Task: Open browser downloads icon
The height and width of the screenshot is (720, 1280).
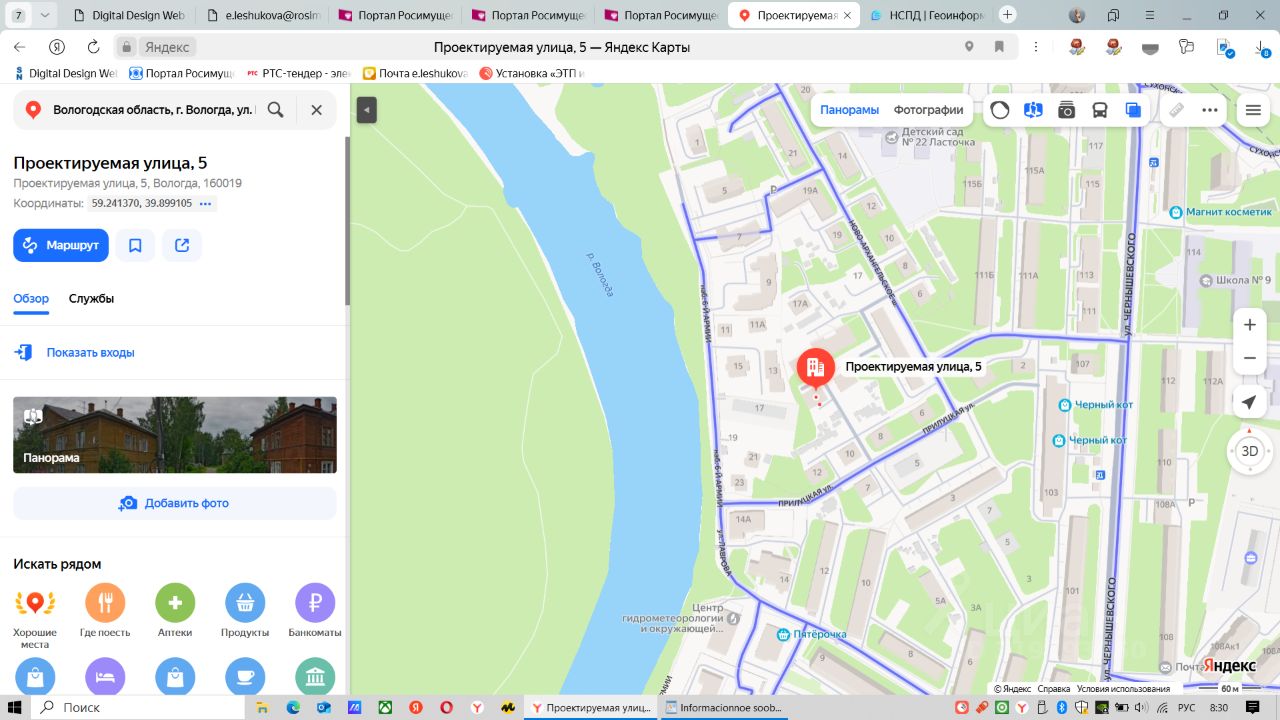Action: (x=1262, y=47)
